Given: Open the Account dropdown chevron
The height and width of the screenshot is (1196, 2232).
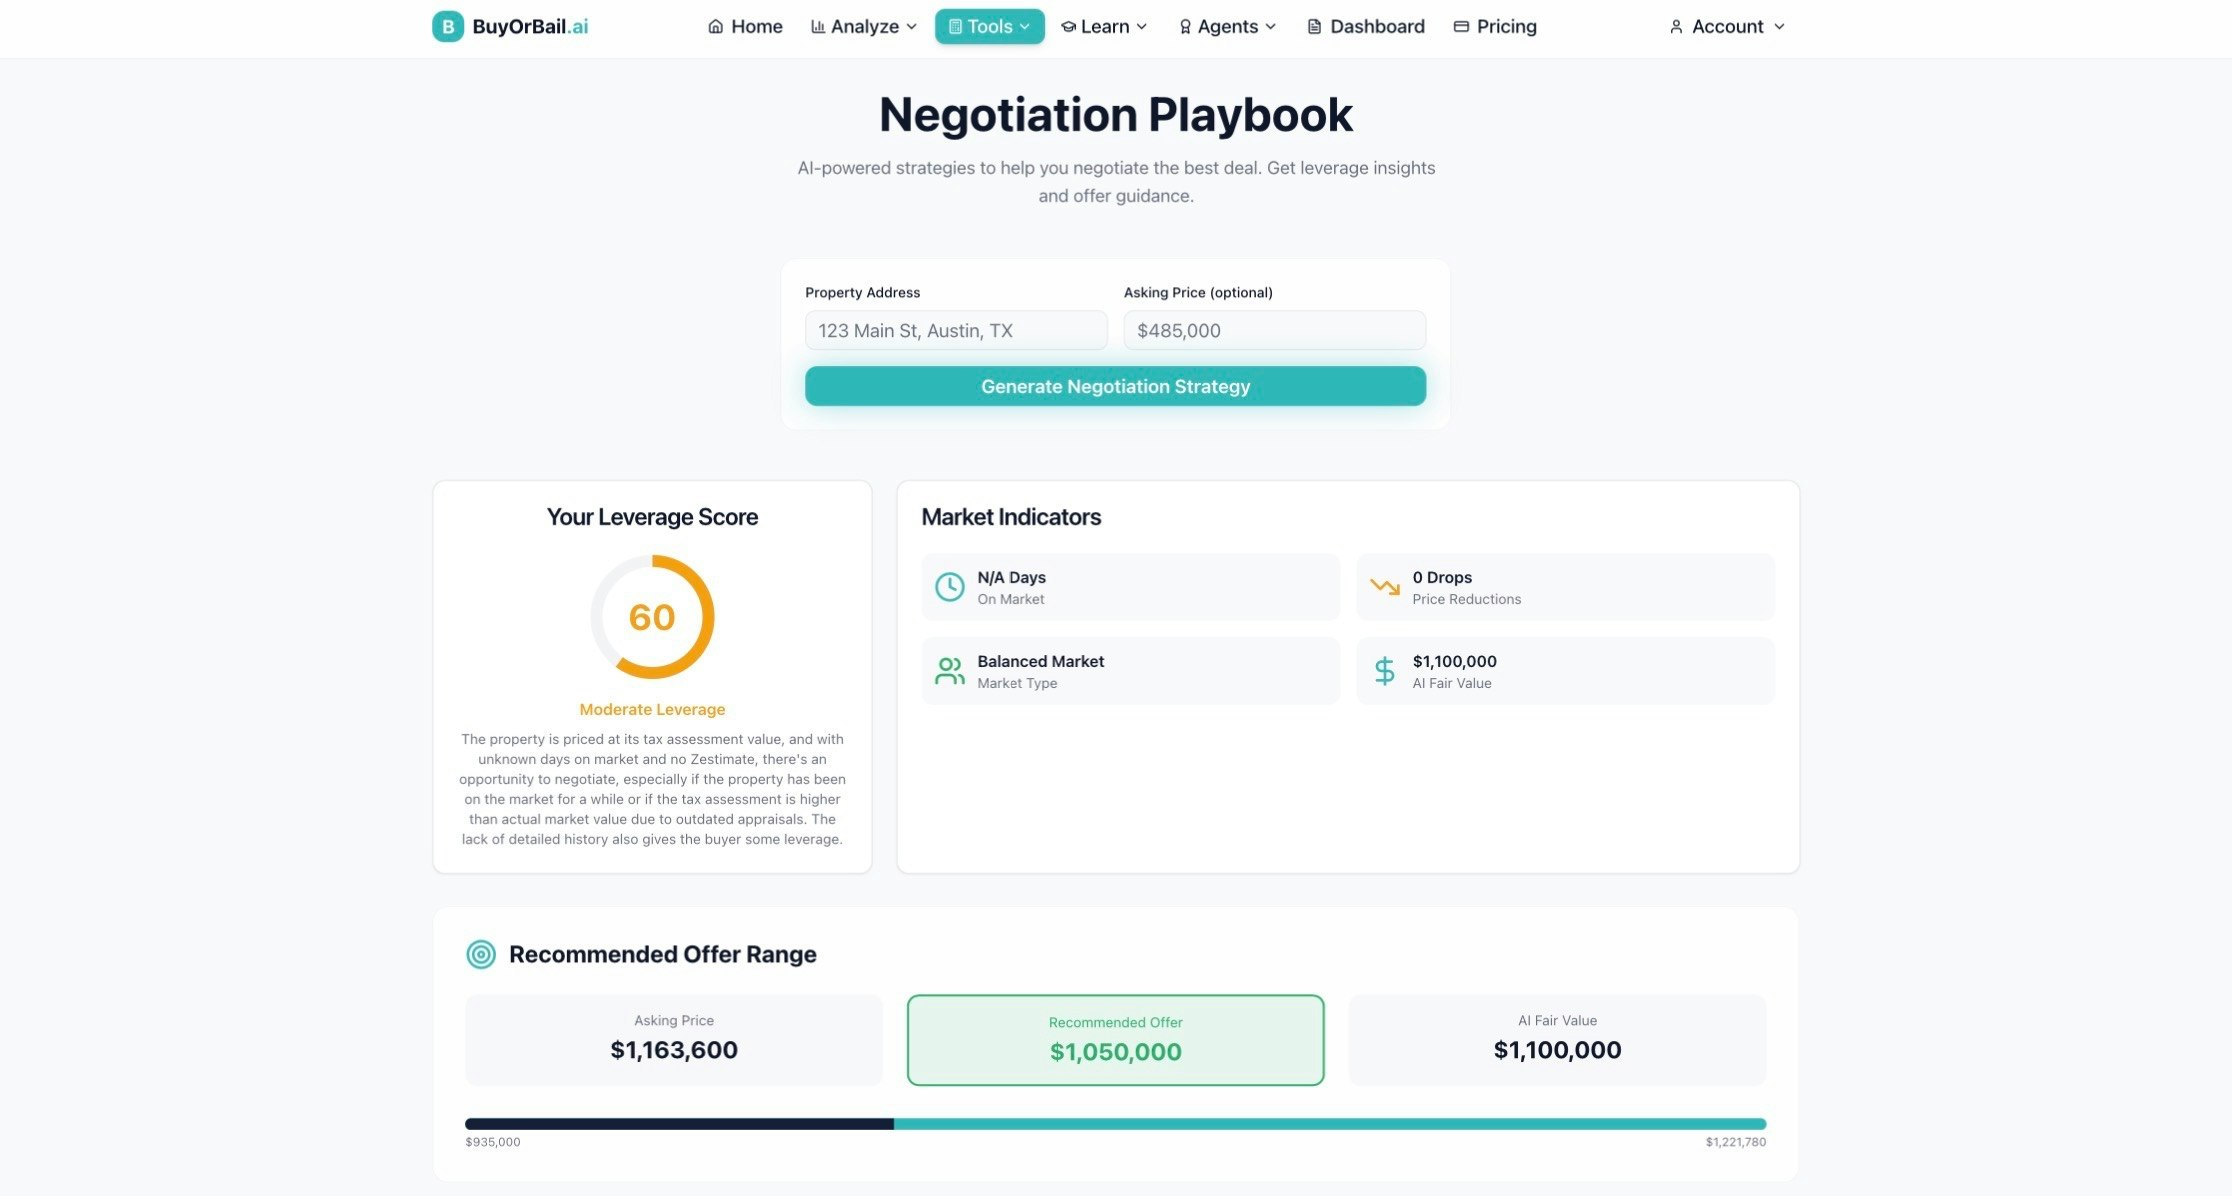Looking at the screenshot, I should pos(1780,27).
